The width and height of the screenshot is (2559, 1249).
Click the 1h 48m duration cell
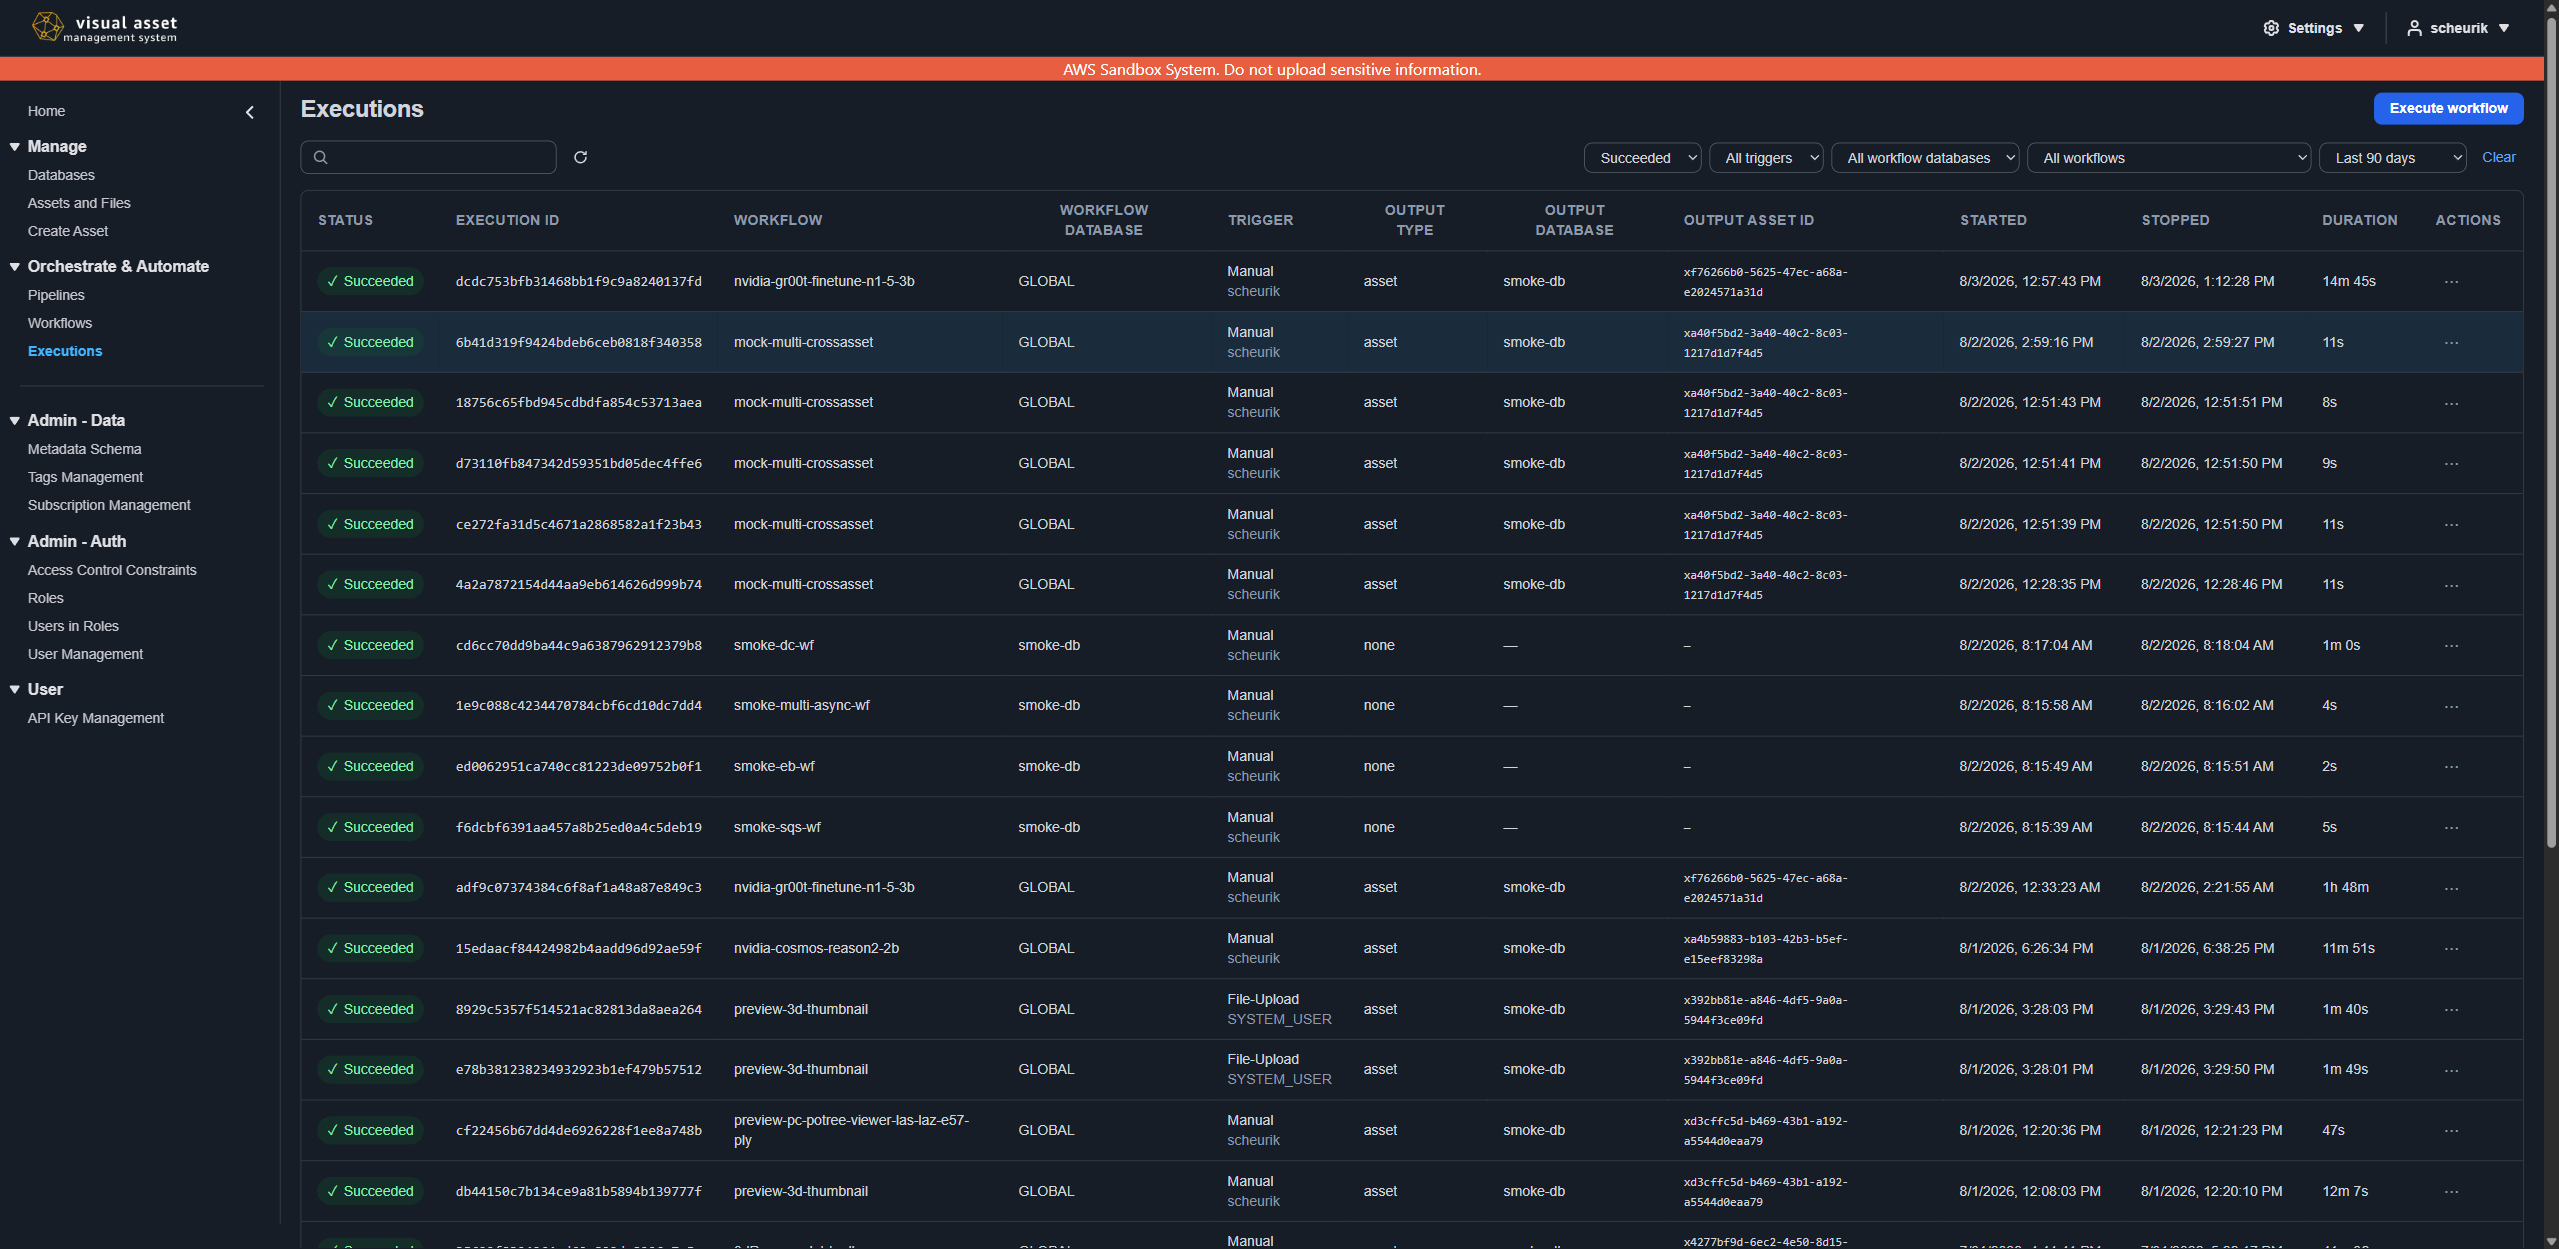click(2345, 887)
